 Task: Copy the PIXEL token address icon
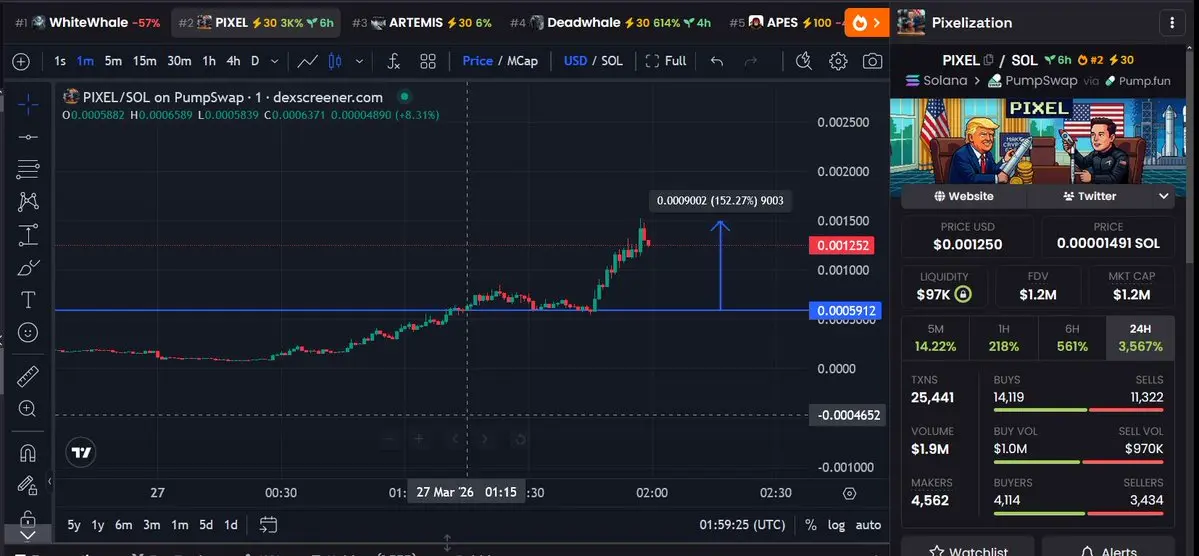coord(989,60)
